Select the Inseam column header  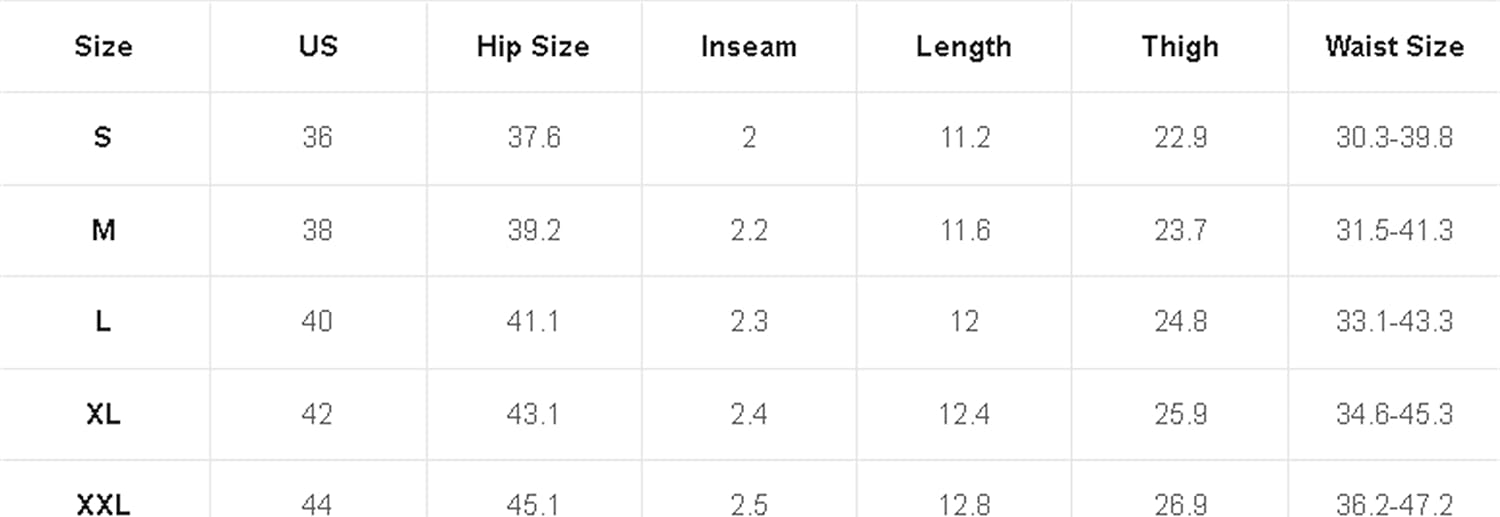(x=749, y=47)
